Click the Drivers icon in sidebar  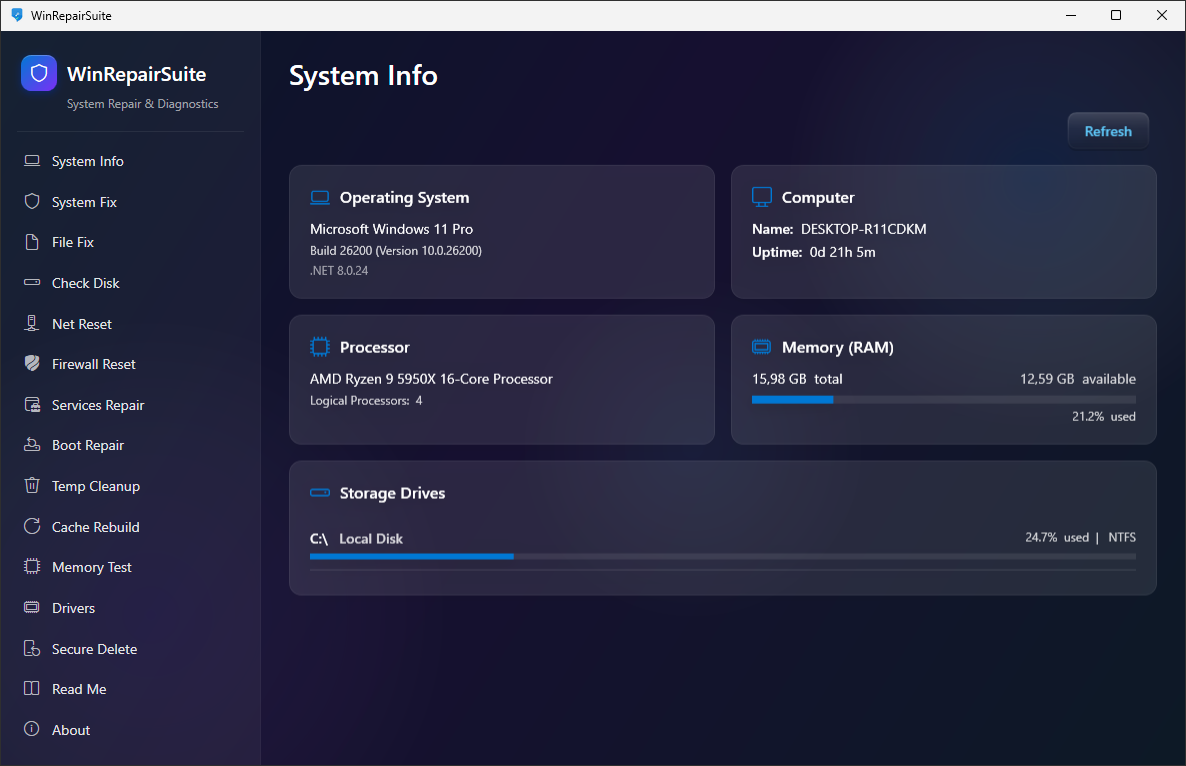pyautogui.click(x=32, y=607)
